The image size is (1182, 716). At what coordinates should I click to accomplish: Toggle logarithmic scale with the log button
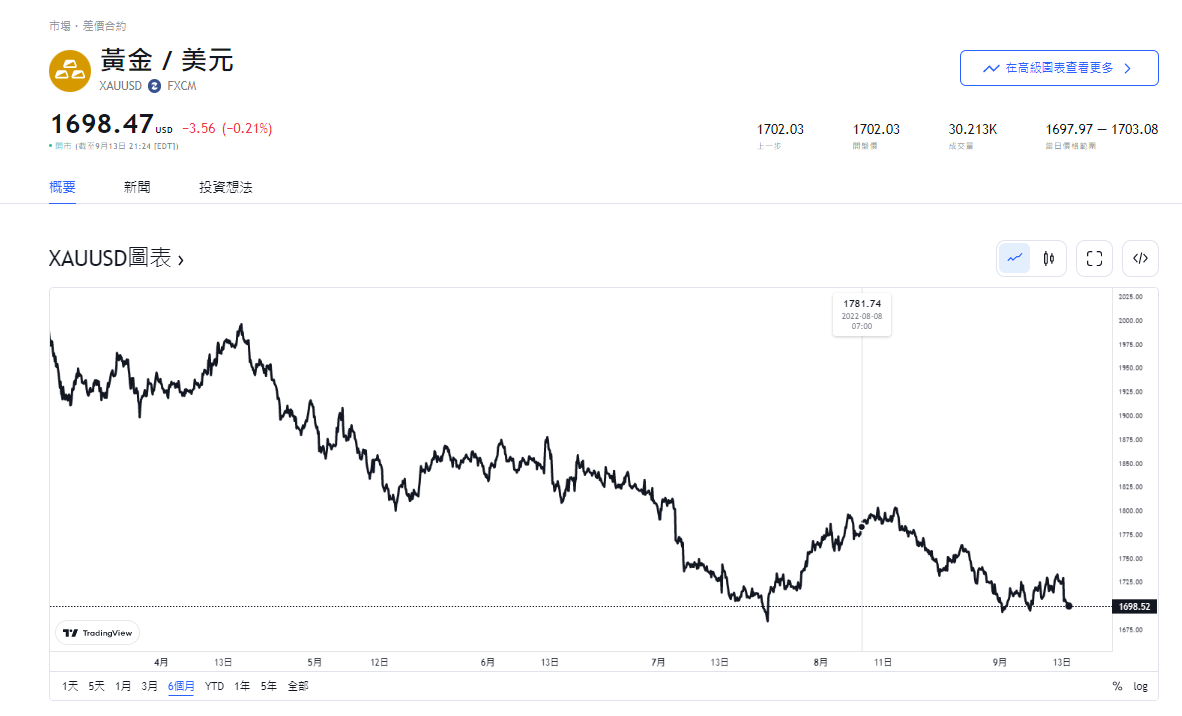[1140, 686]
